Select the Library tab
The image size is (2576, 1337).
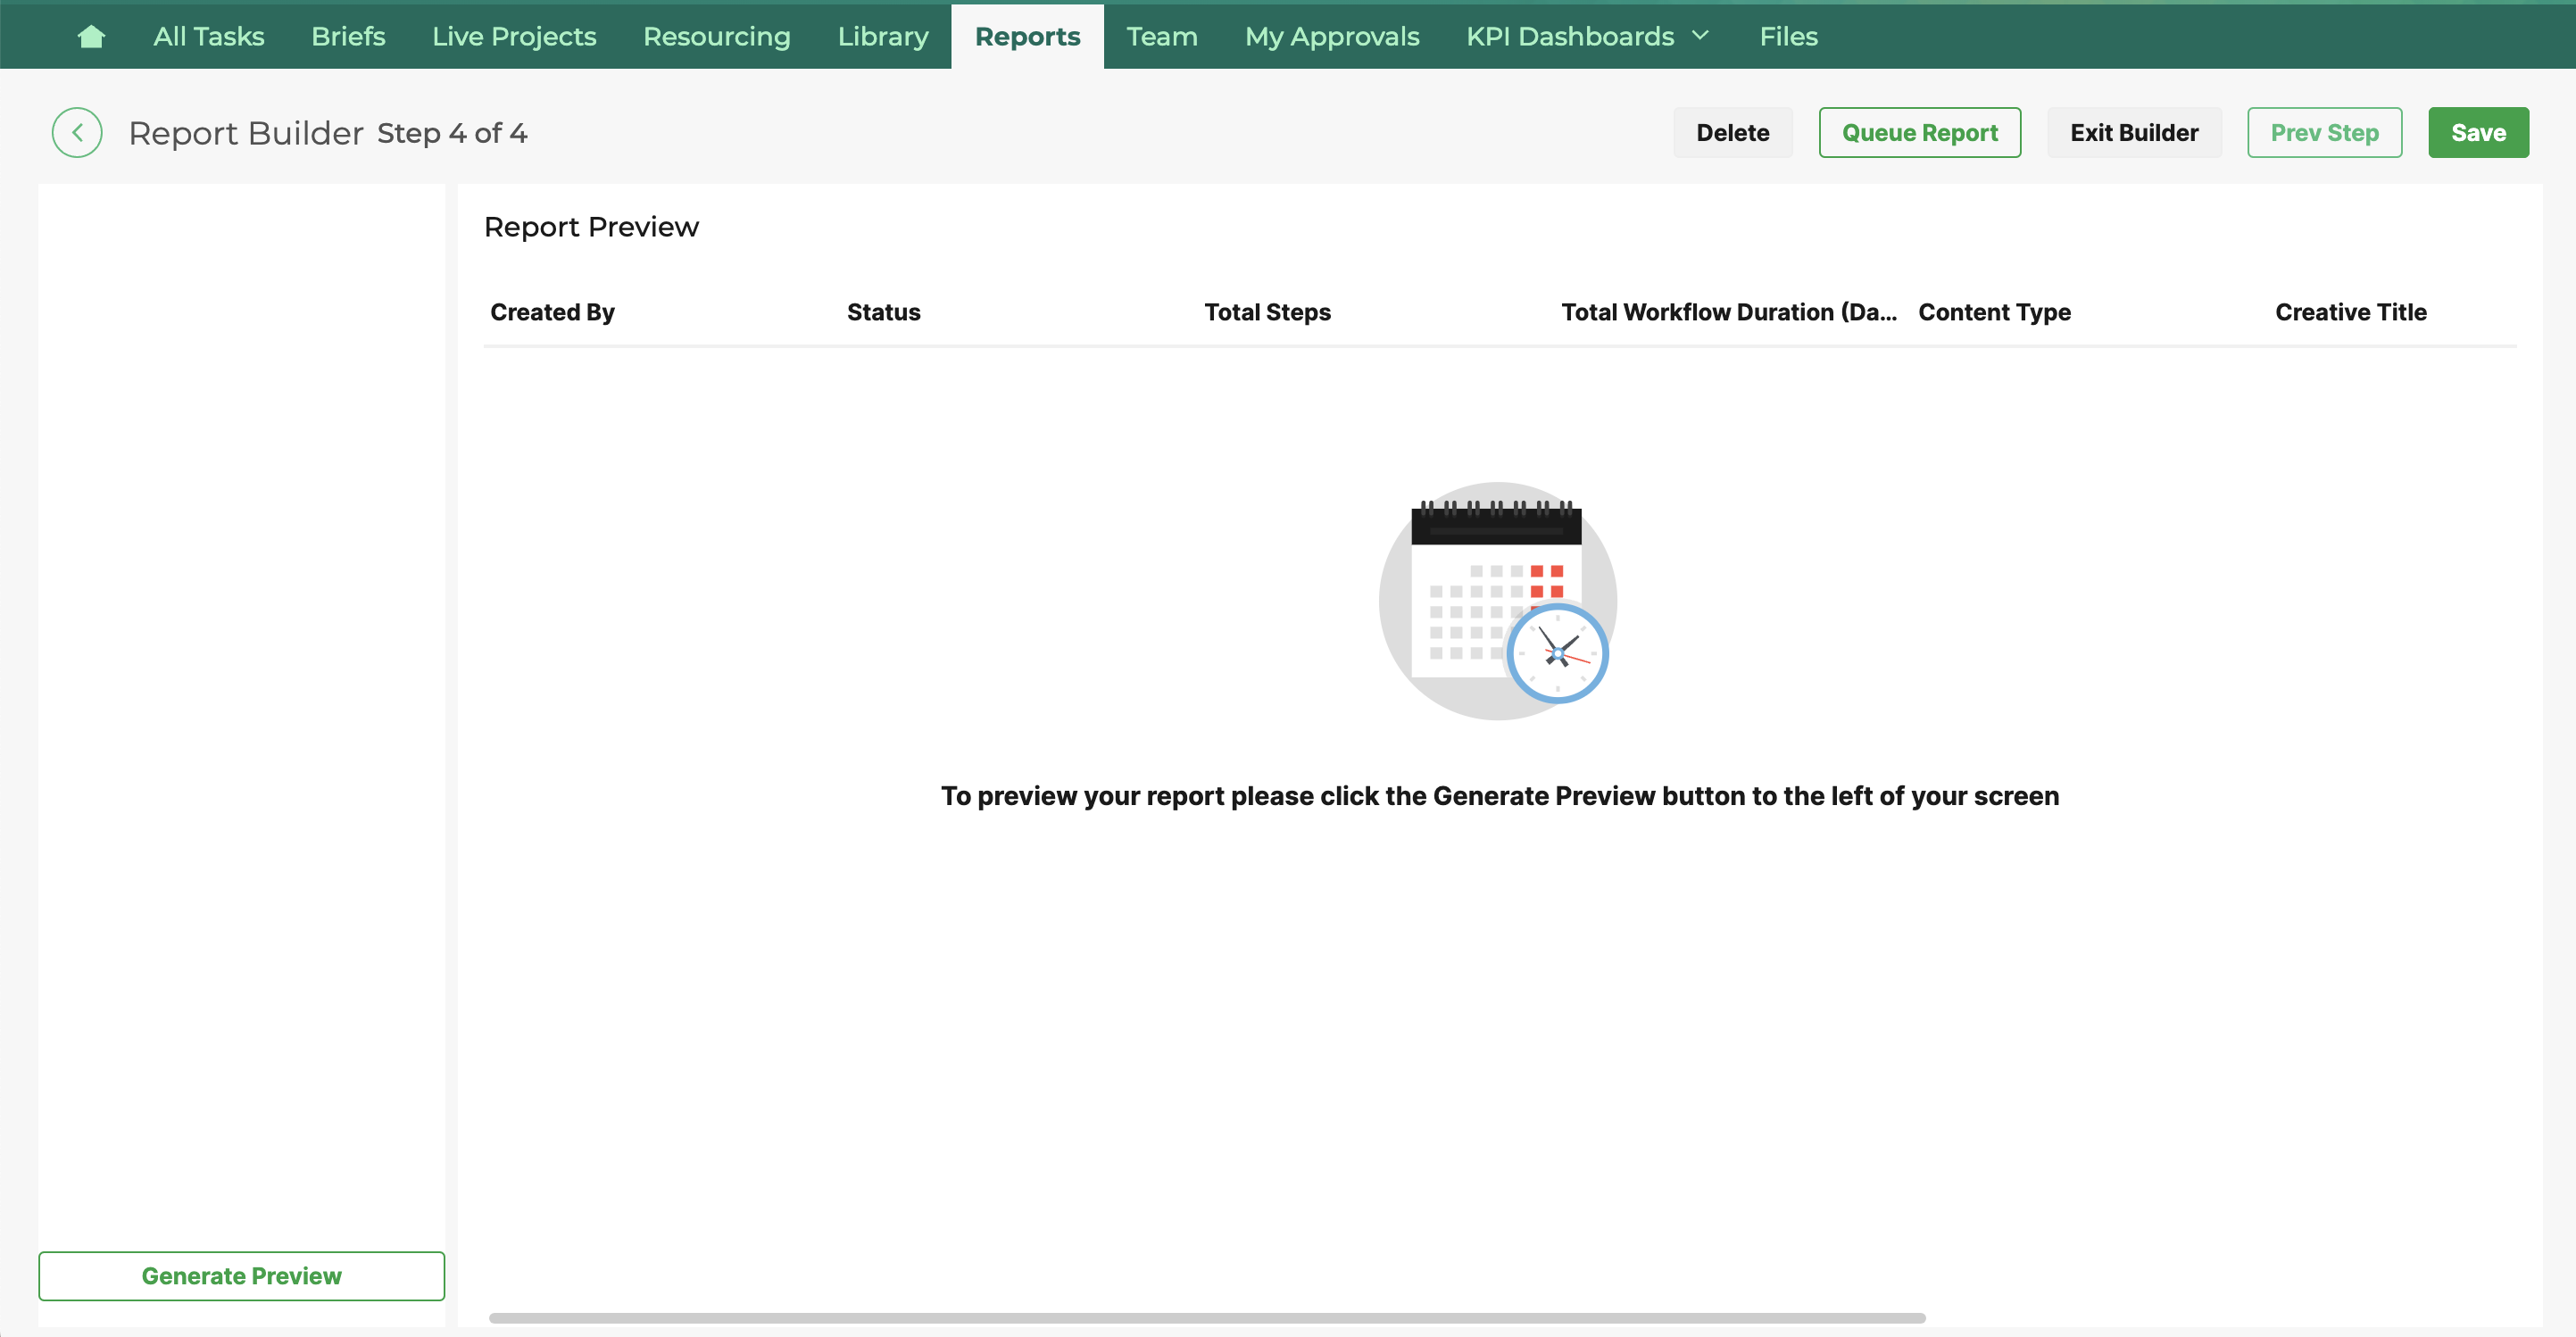click(x=882, y=37)
